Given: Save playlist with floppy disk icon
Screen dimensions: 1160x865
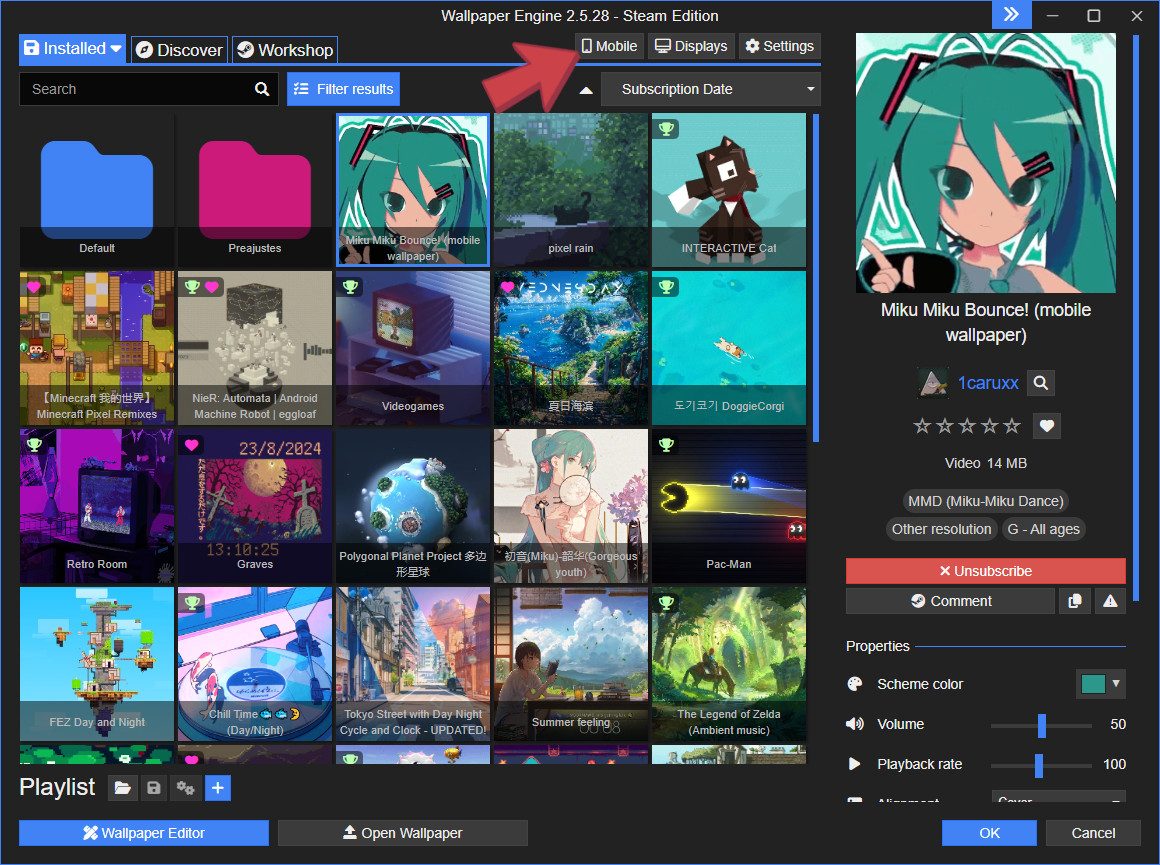Looking at the screenshot, I should click(154, 788).
